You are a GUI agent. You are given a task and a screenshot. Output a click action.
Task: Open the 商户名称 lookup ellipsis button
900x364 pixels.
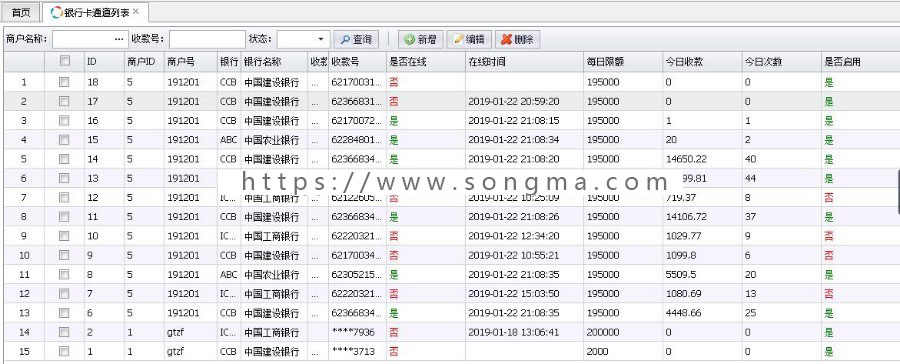(119, 39)
